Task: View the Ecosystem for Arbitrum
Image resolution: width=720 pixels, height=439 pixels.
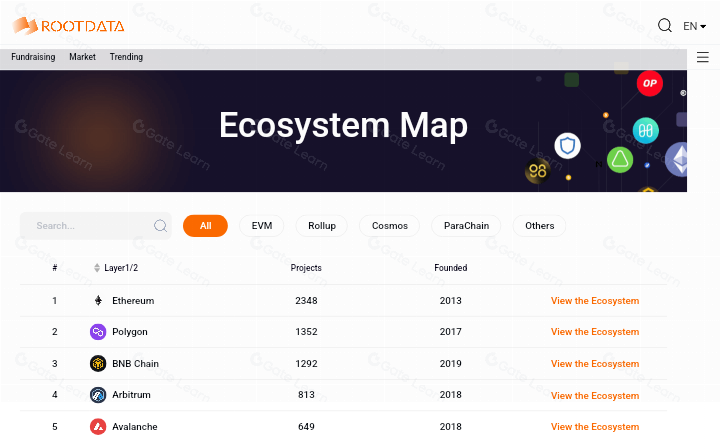Action: (x=595, y=395)
